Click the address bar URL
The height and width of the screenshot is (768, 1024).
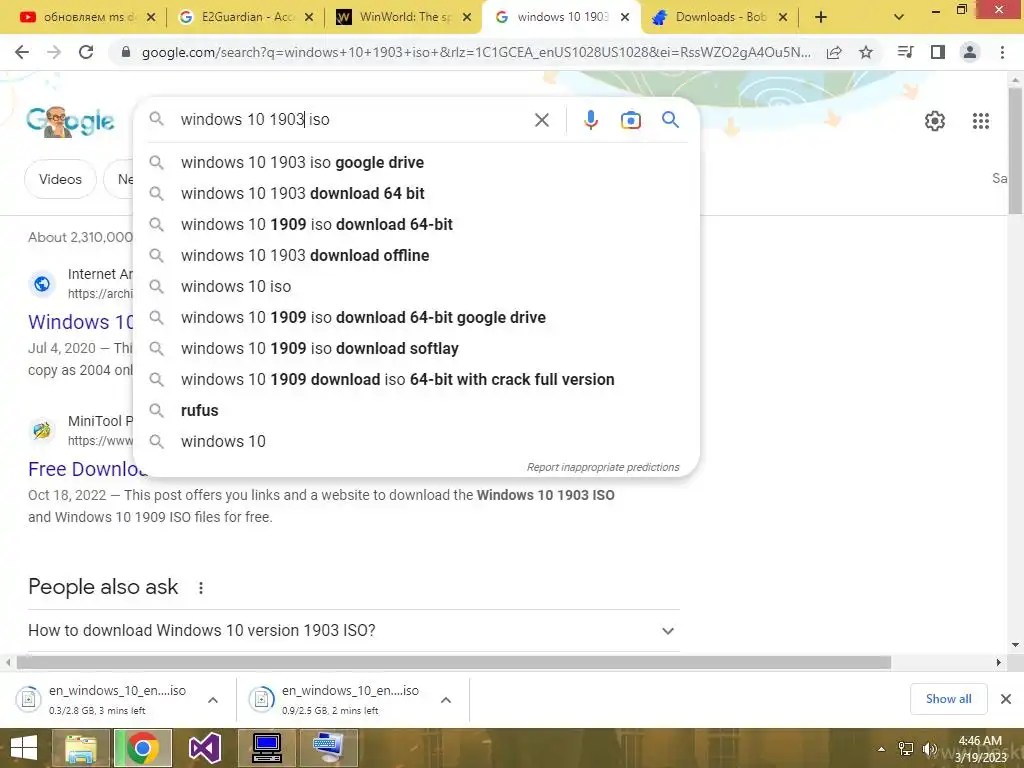476,52
